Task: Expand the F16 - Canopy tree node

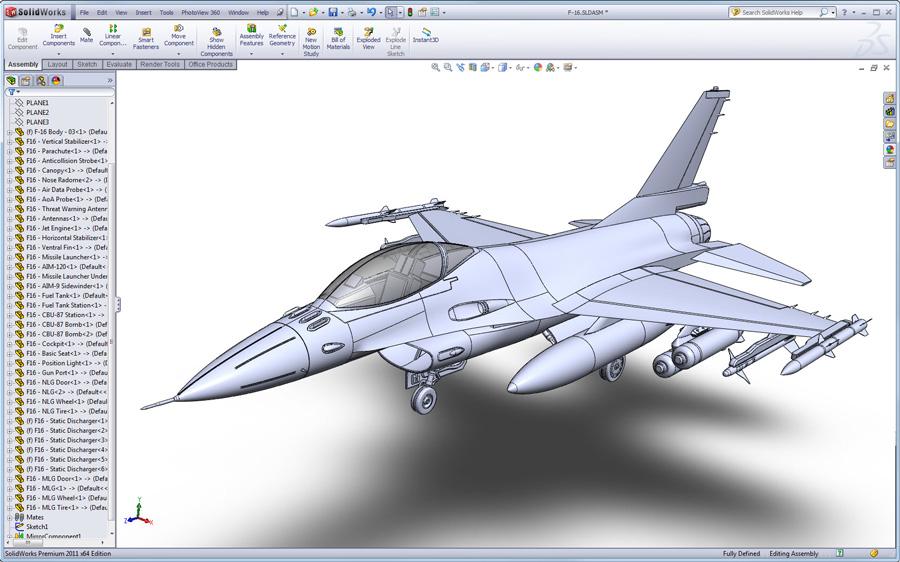Action: 9,171
